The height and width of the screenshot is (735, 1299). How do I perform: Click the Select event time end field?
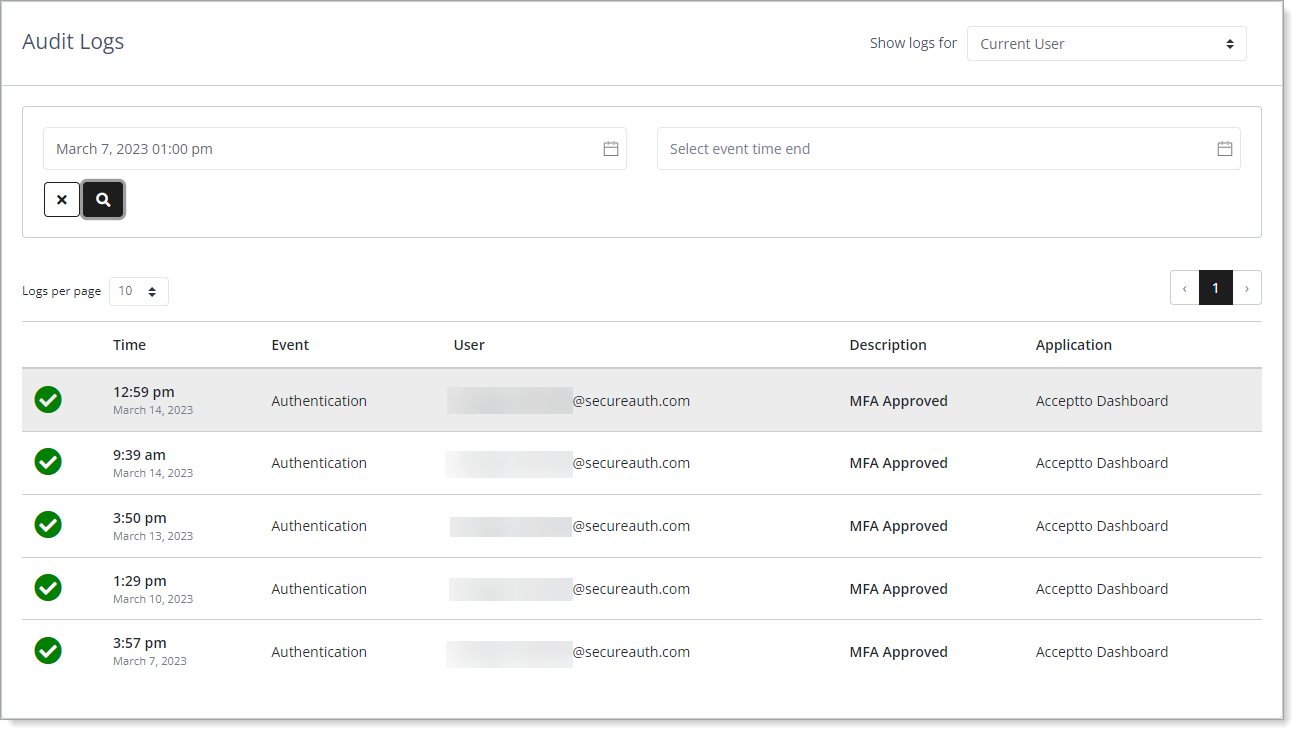[948, 149]
